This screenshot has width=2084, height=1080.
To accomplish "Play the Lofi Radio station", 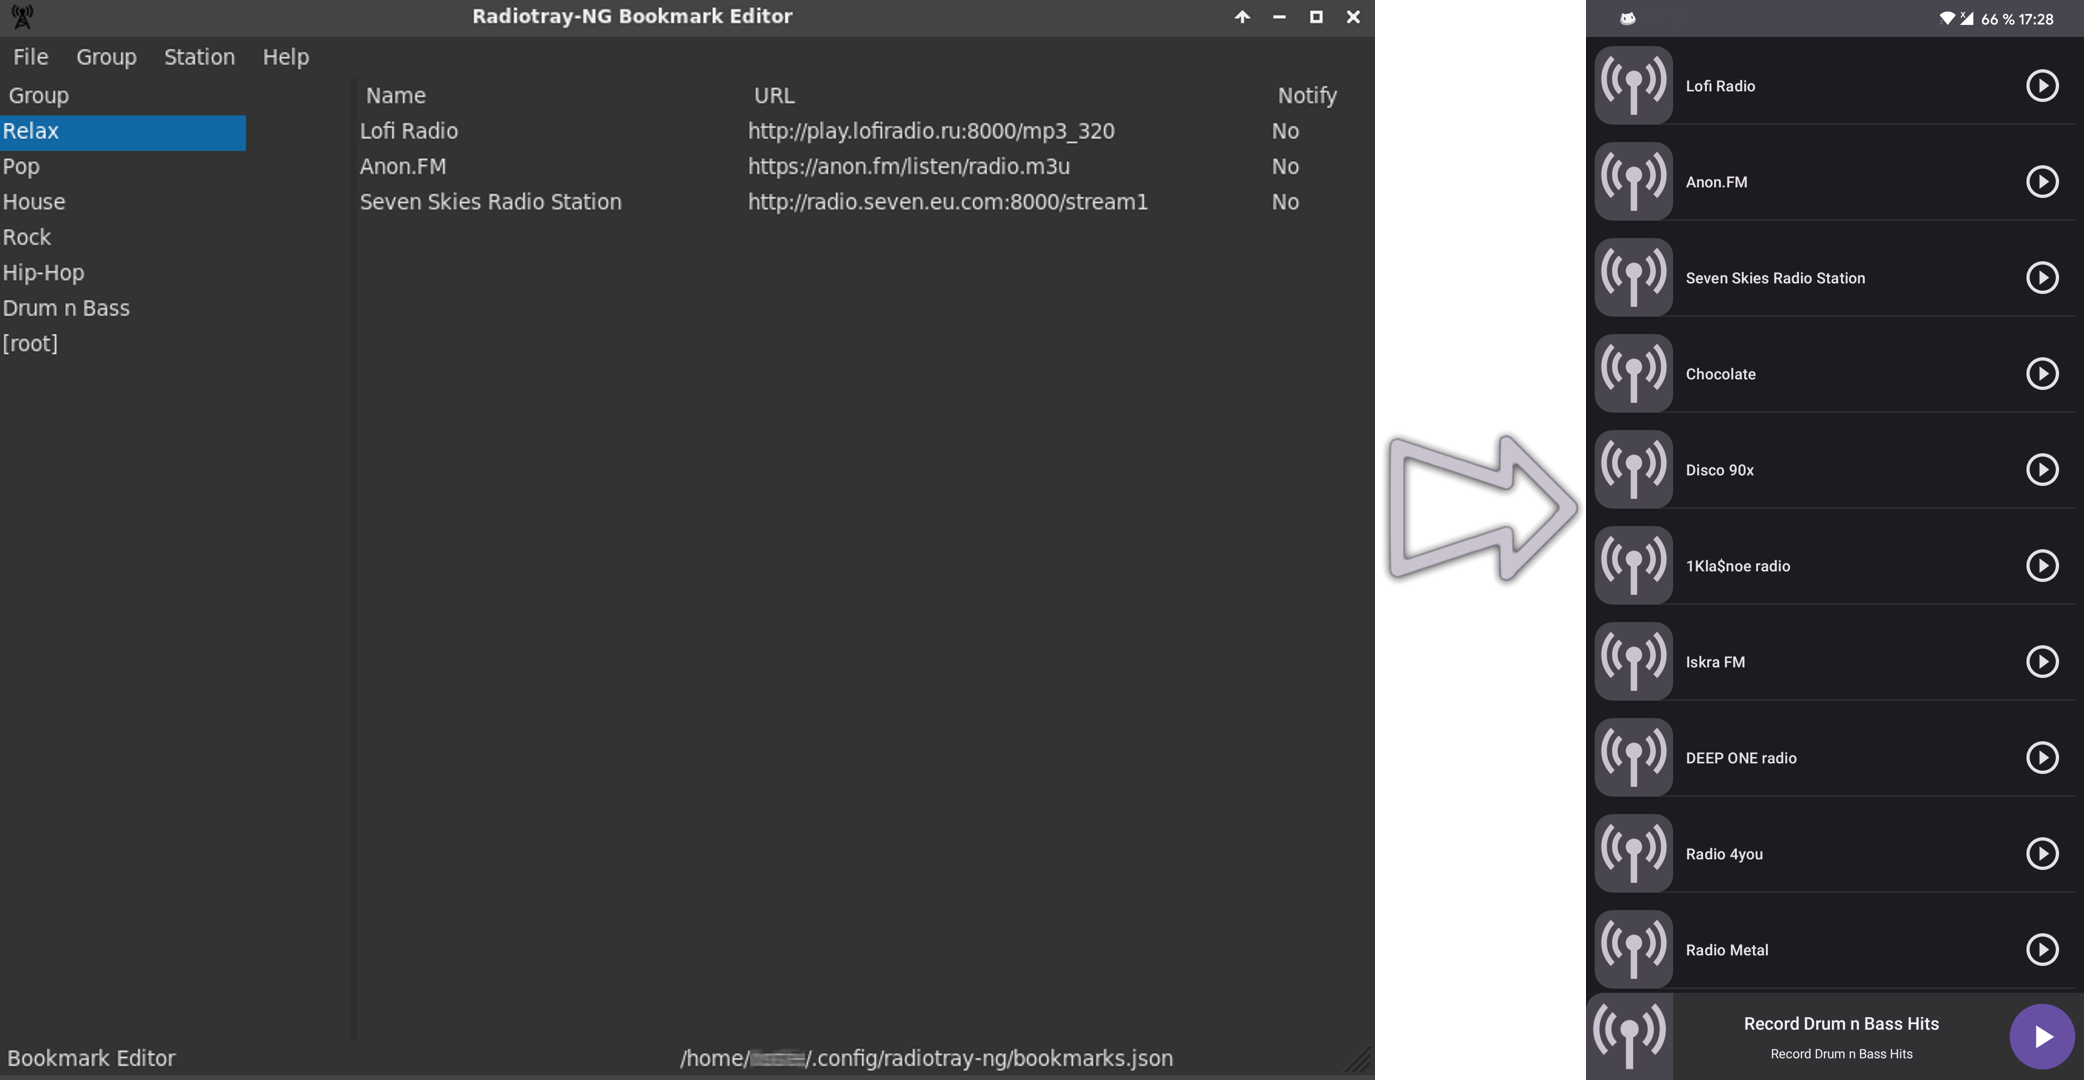I will click(x=2041, y=86).
